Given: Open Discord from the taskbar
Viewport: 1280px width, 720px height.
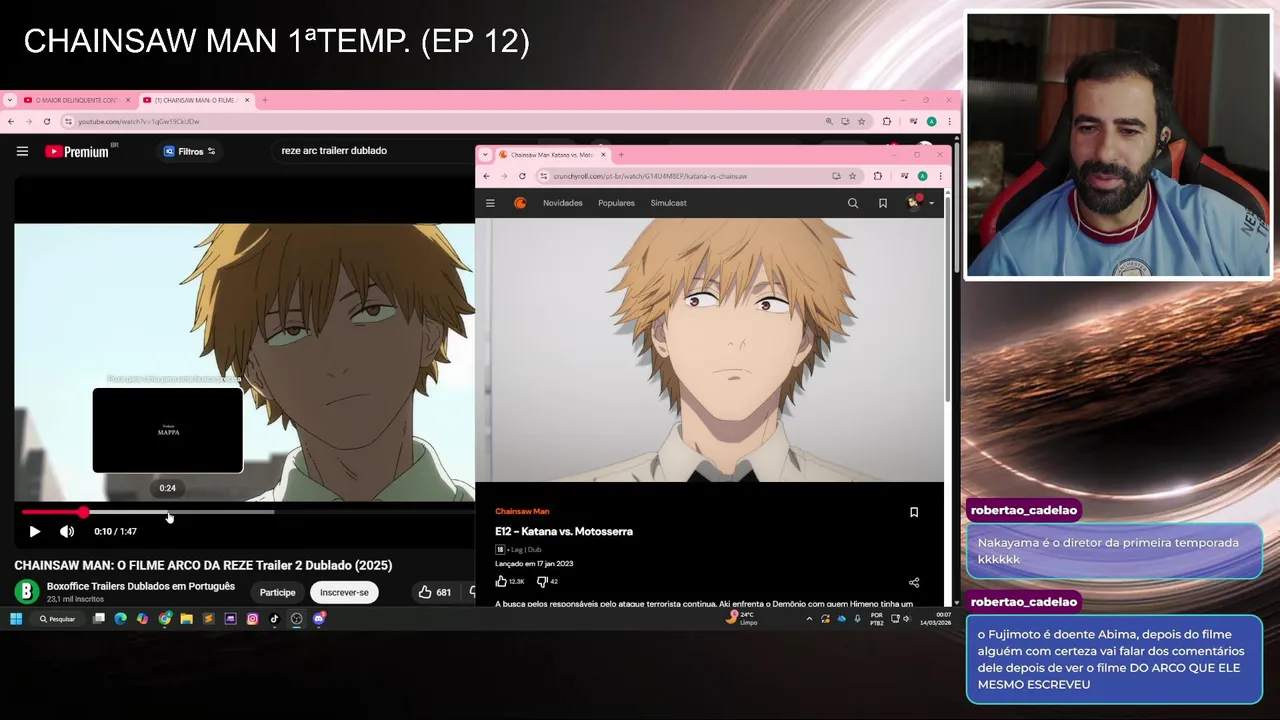Looking at the screenshot, I should tap(319, 619).
